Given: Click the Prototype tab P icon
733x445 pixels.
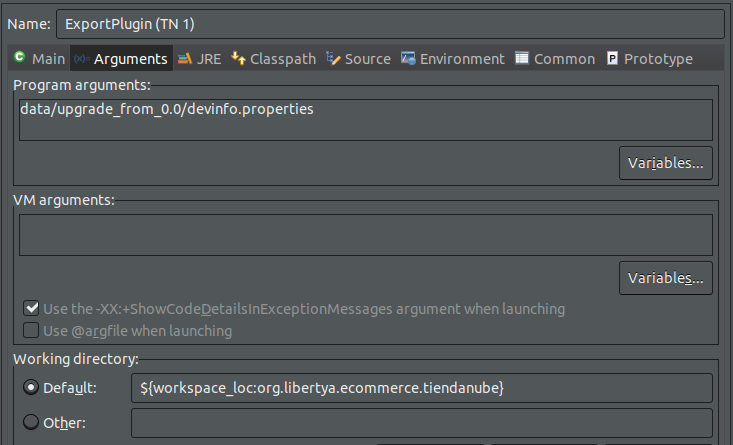Looking at the screenshot, I should (612, 58).
